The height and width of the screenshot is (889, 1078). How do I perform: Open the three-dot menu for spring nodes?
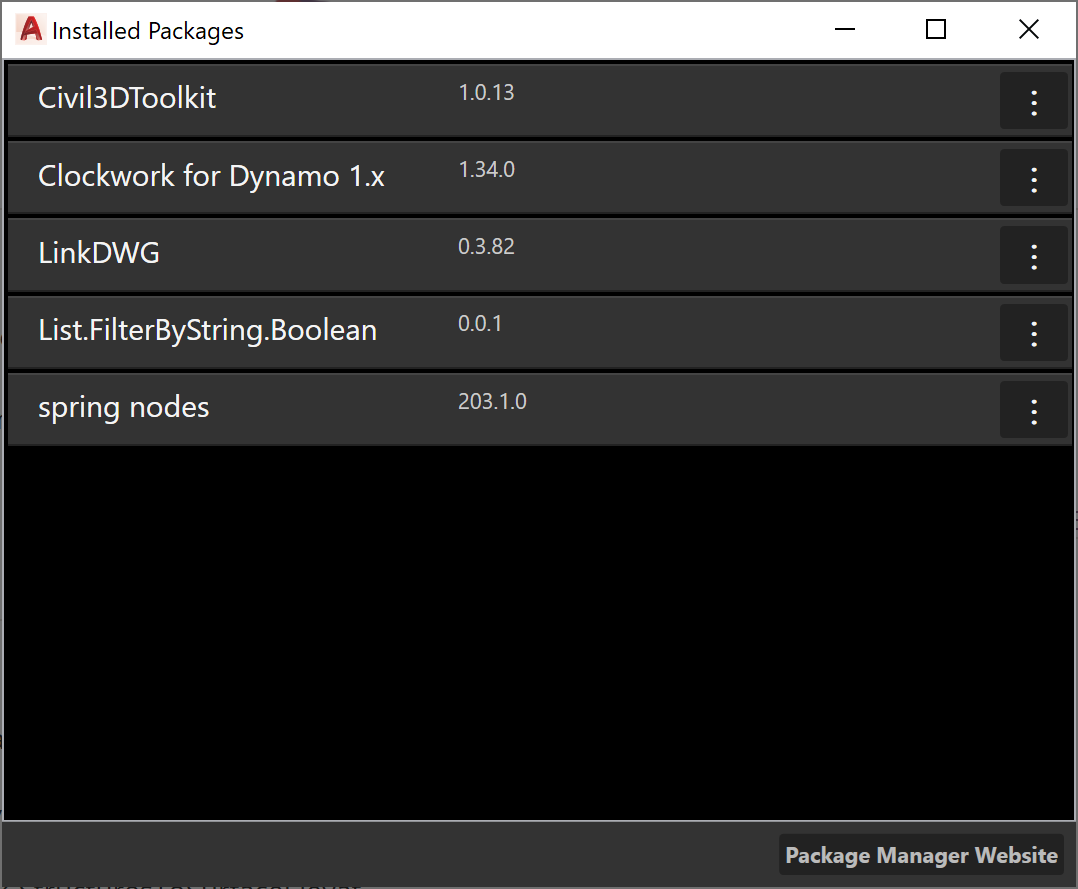pos(1033,410)
